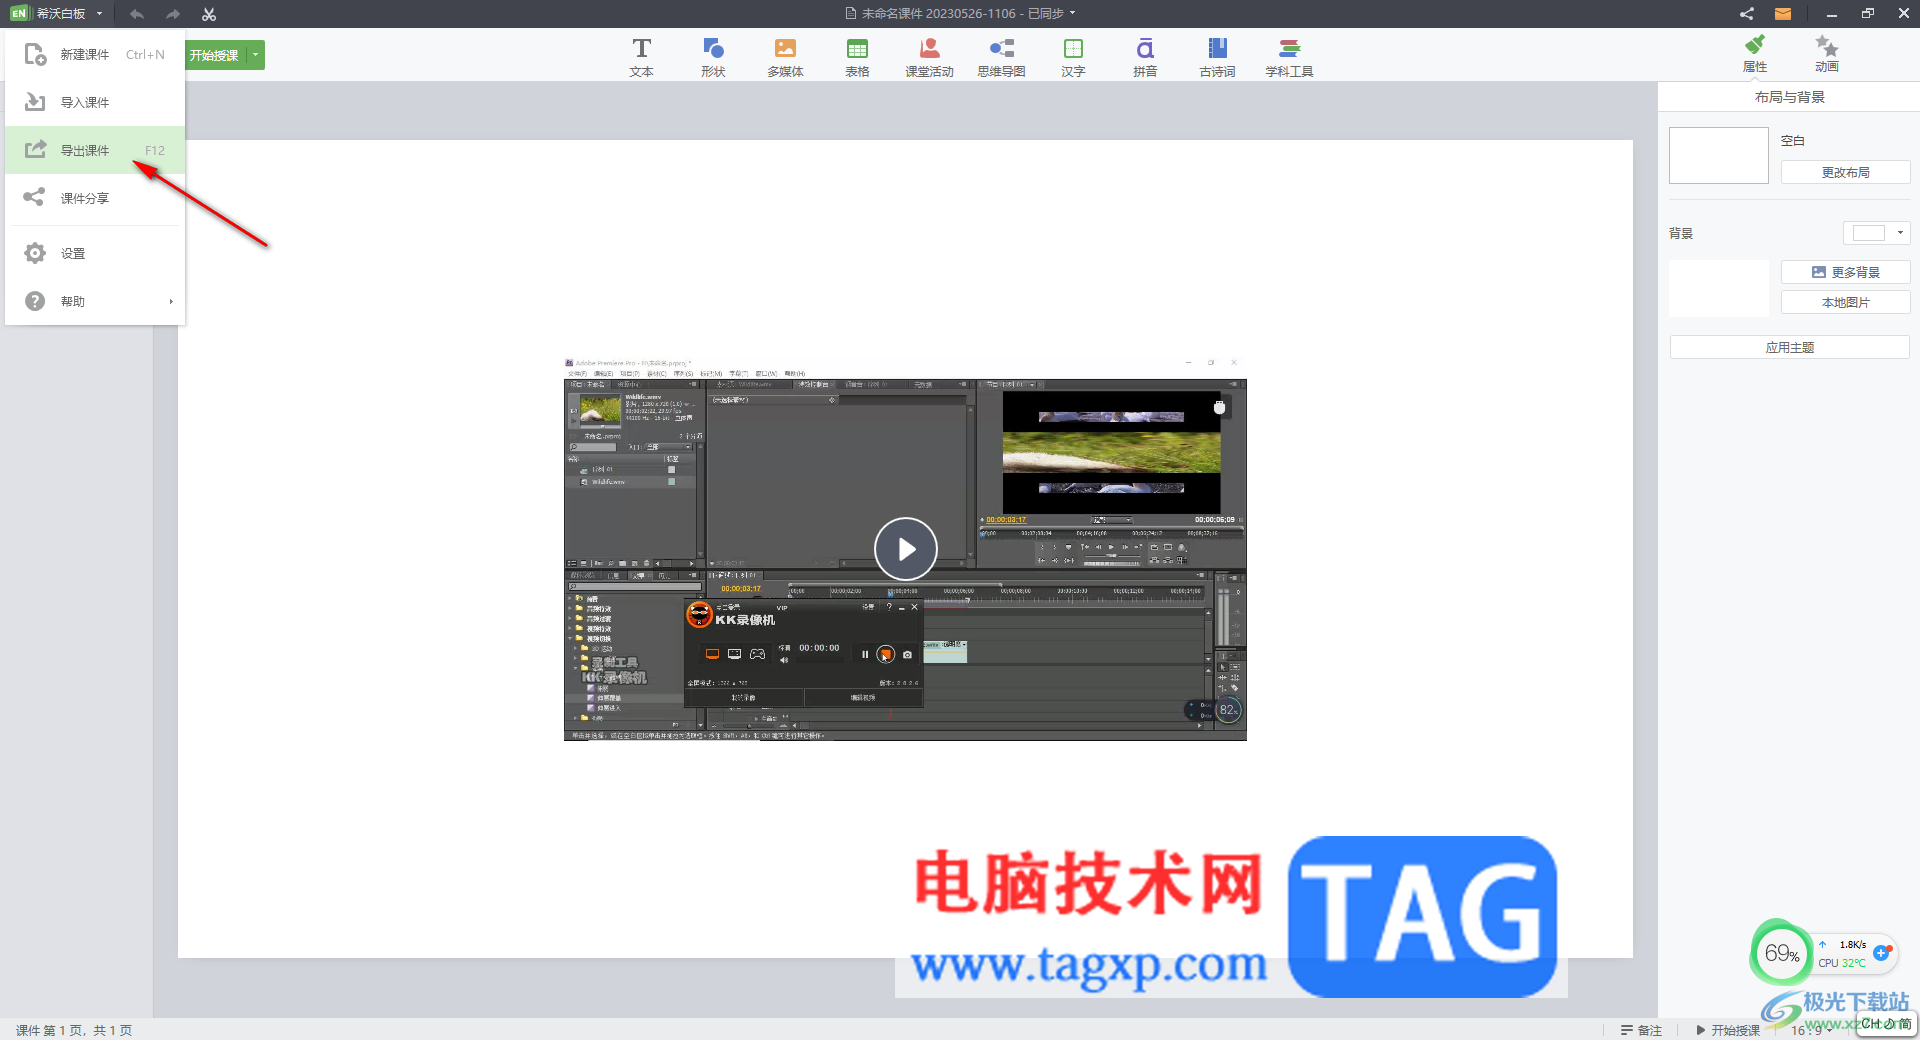Insert a table using 表格

click(x=857, y=57)
